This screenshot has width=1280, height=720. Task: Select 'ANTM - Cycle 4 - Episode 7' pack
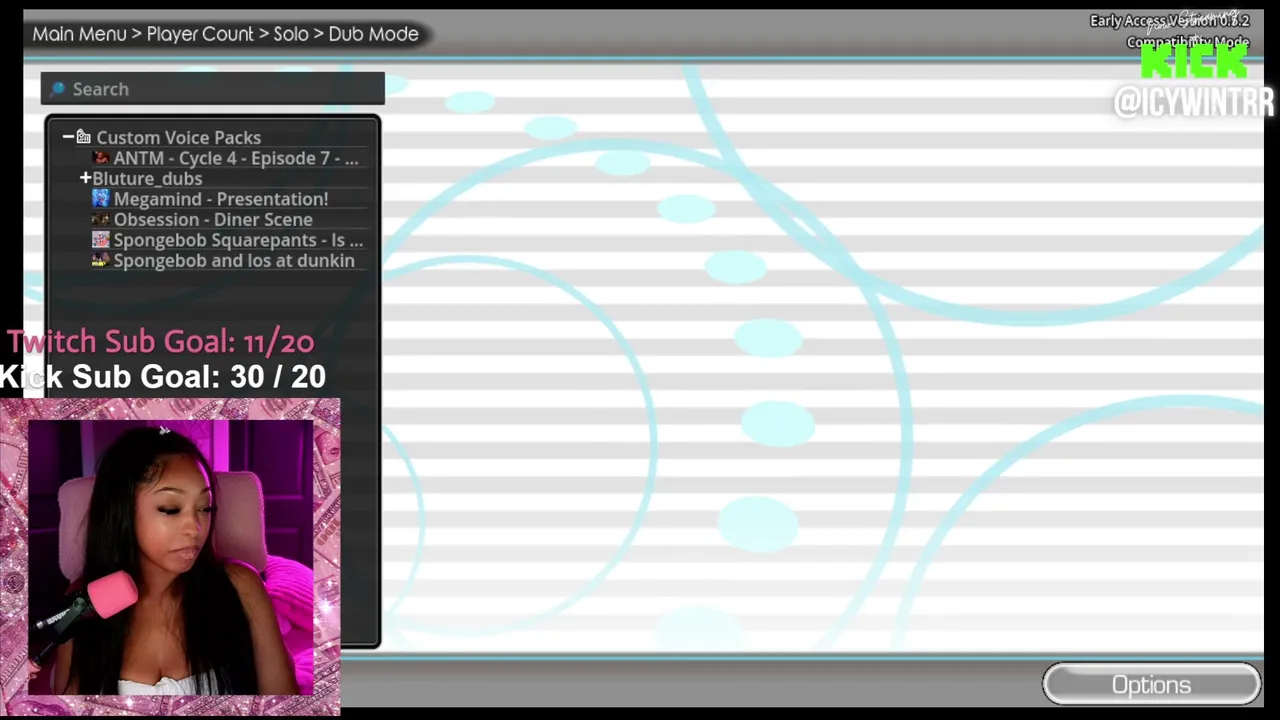click(x=236, y=158)
